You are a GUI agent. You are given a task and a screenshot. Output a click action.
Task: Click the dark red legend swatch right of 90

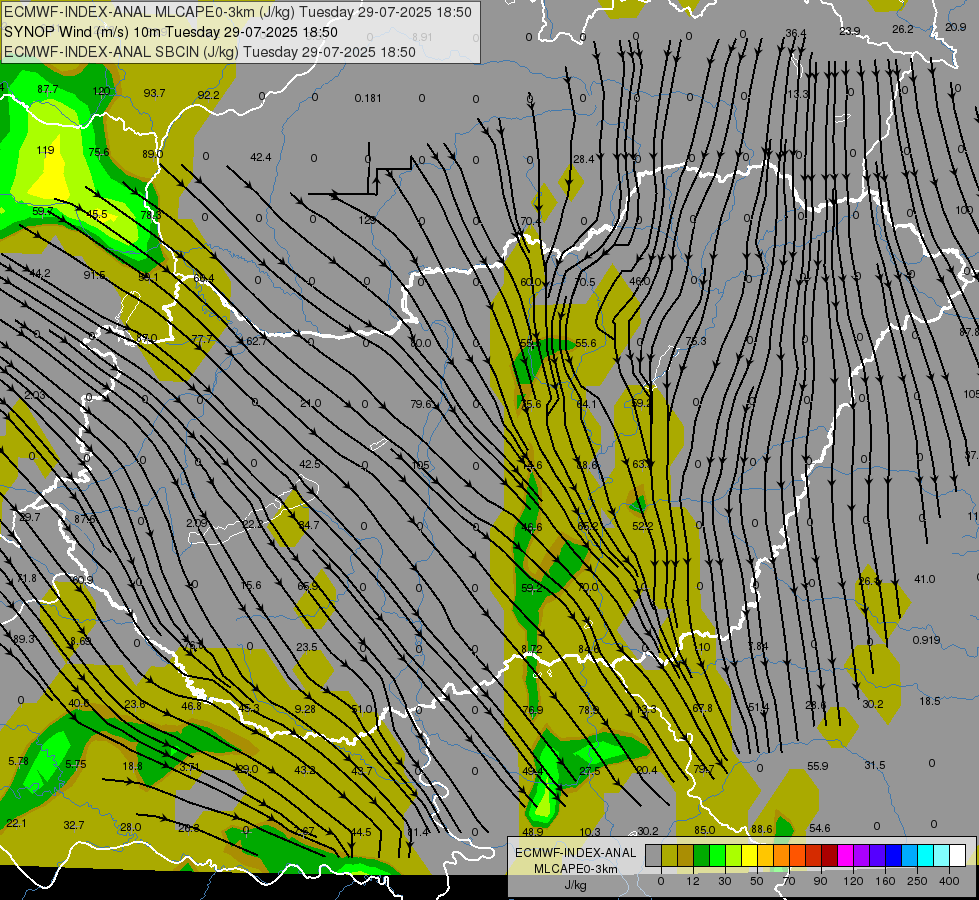click(x=829, y=855)
